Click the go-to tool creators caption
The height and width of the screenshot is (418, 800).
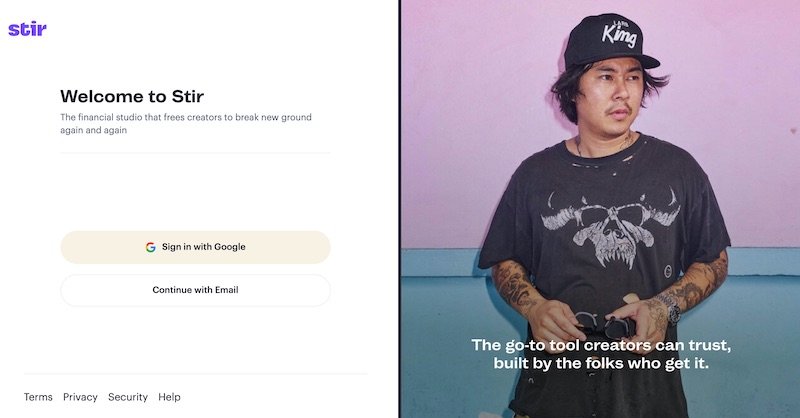point(601,354)
